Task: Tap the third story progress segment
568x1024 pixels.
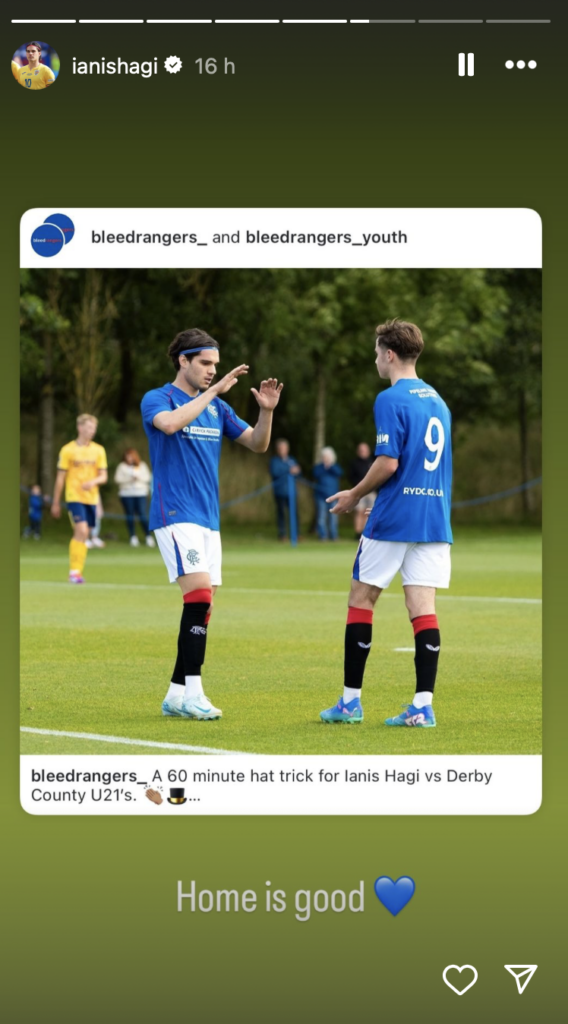Action: pos(179,21)
